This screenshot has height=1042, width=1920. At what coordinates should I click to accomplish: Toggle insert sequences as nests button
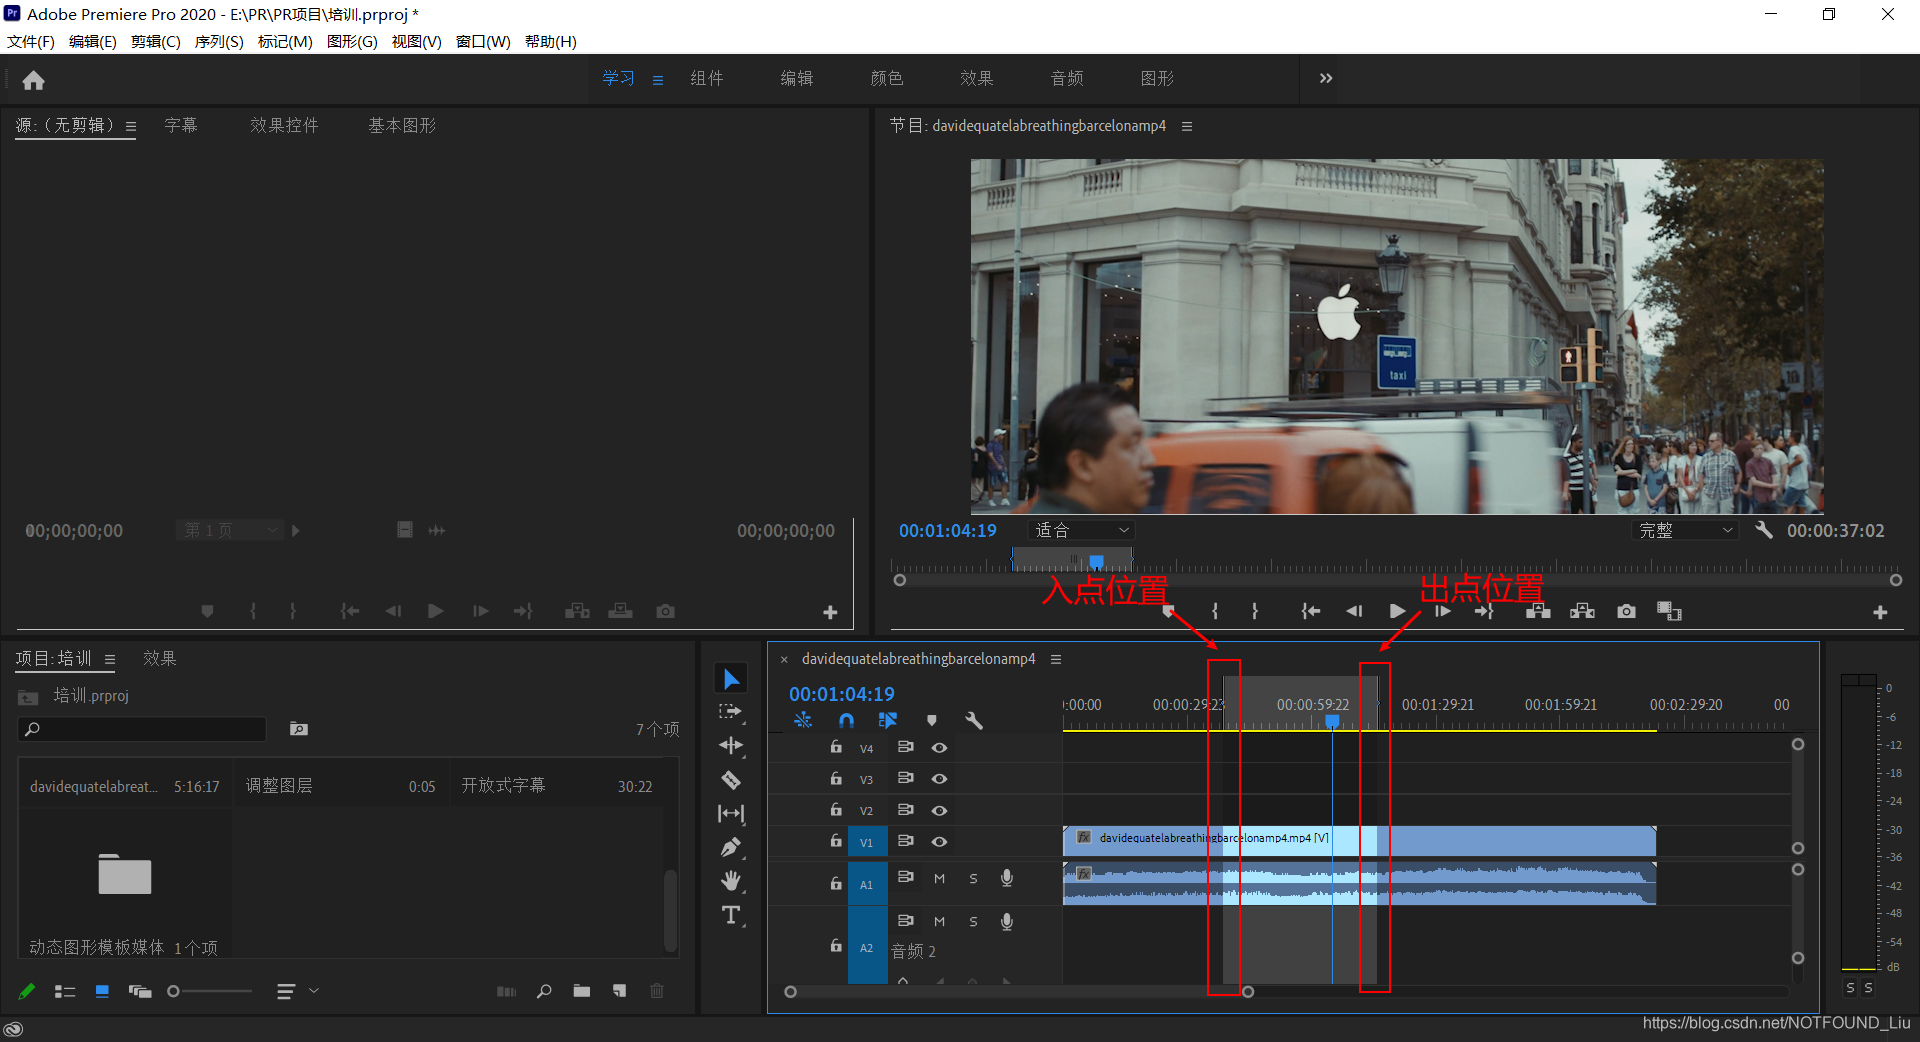(803, 720)
